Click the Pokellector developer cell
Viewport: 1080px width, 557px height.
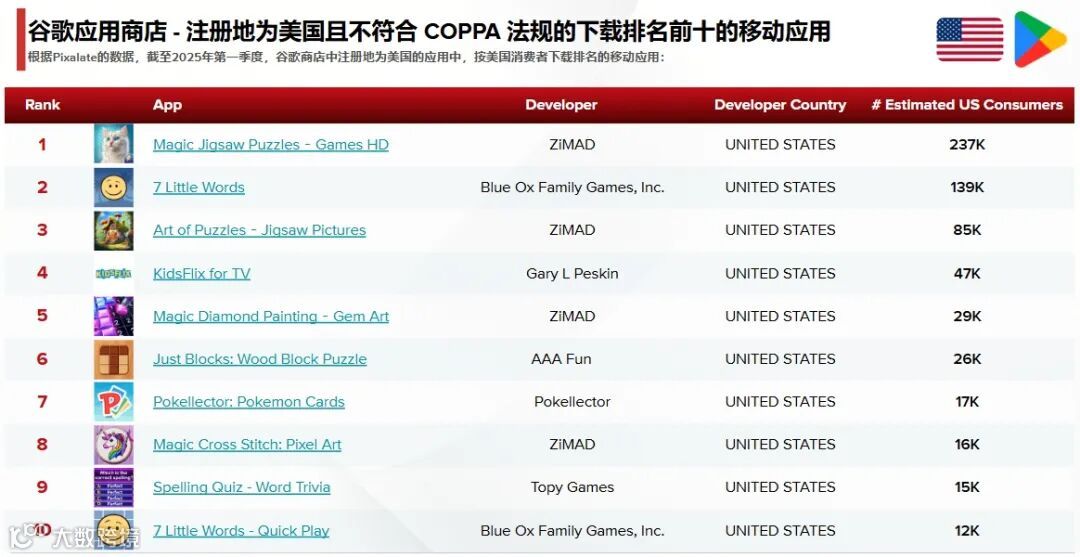[x=572, y=401]
